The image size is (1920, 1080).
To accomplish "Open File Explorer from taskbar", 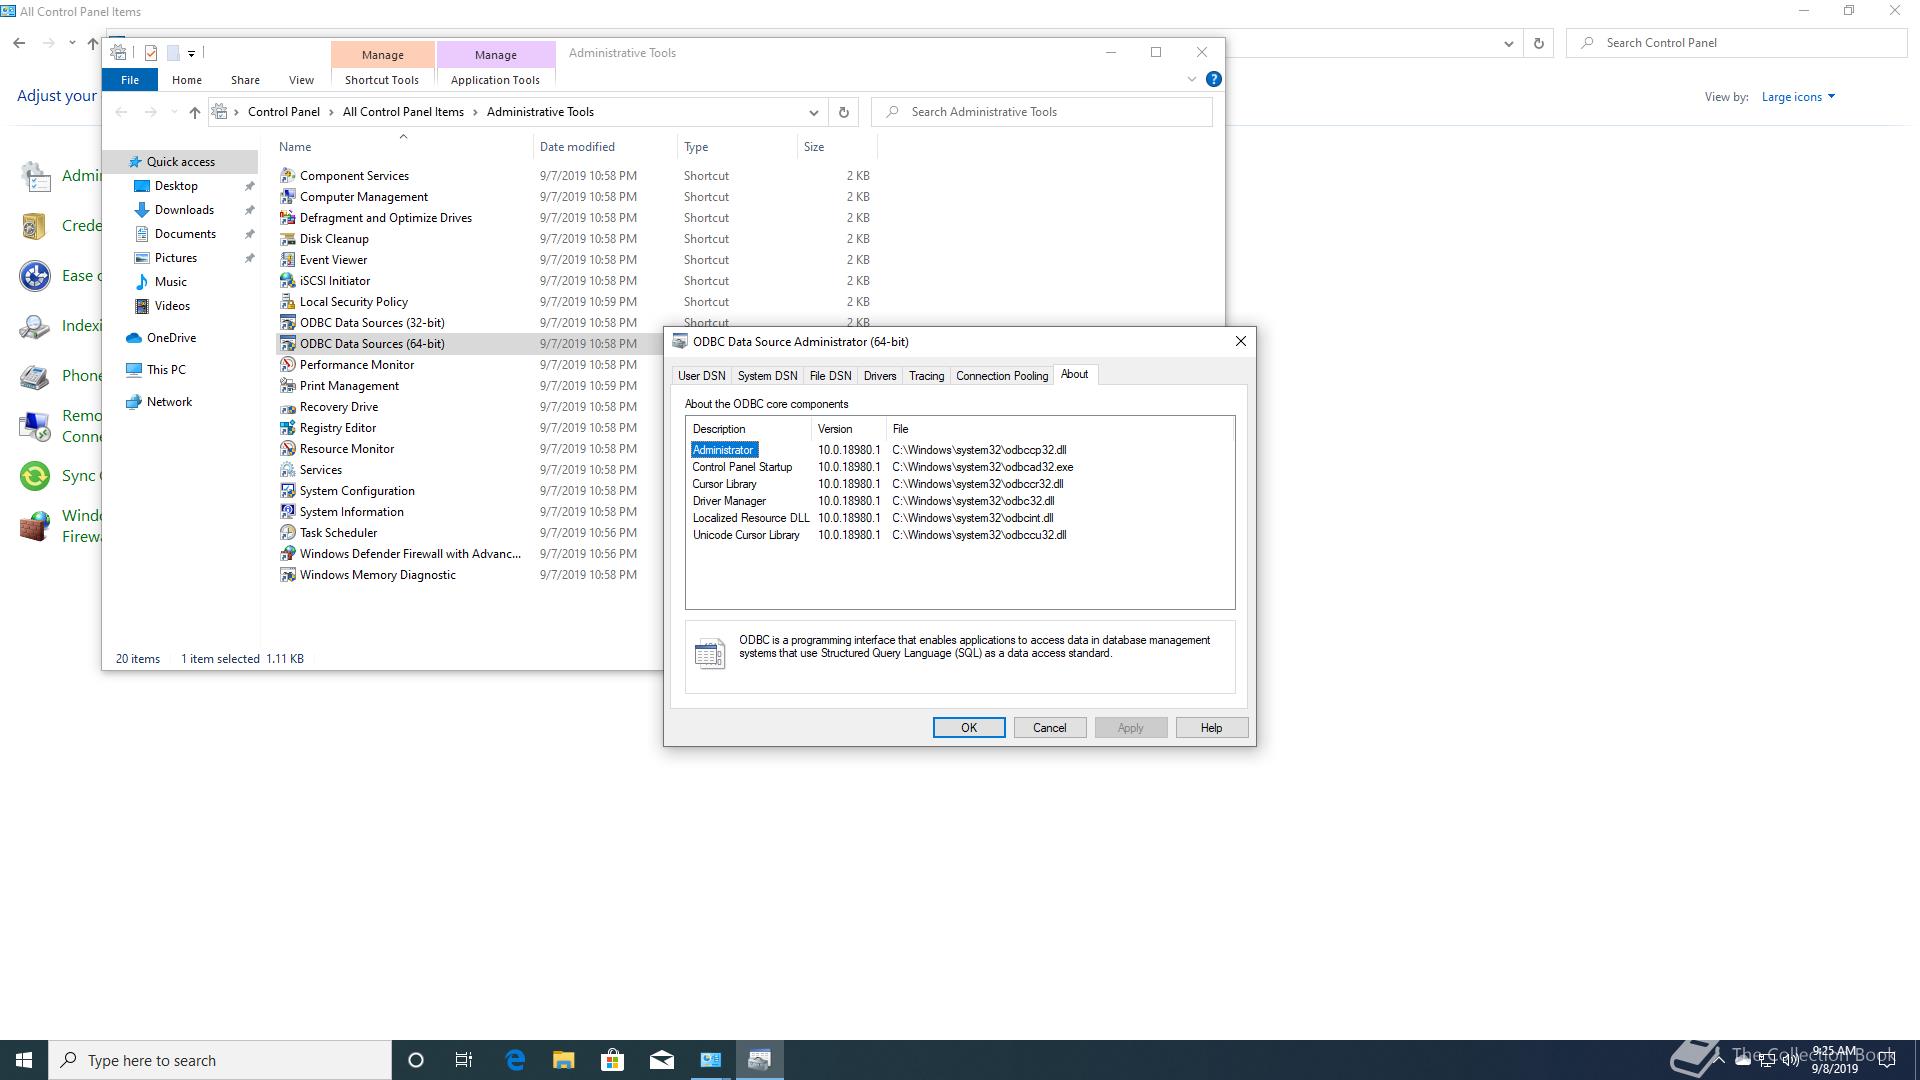I will pos(563,1060).
